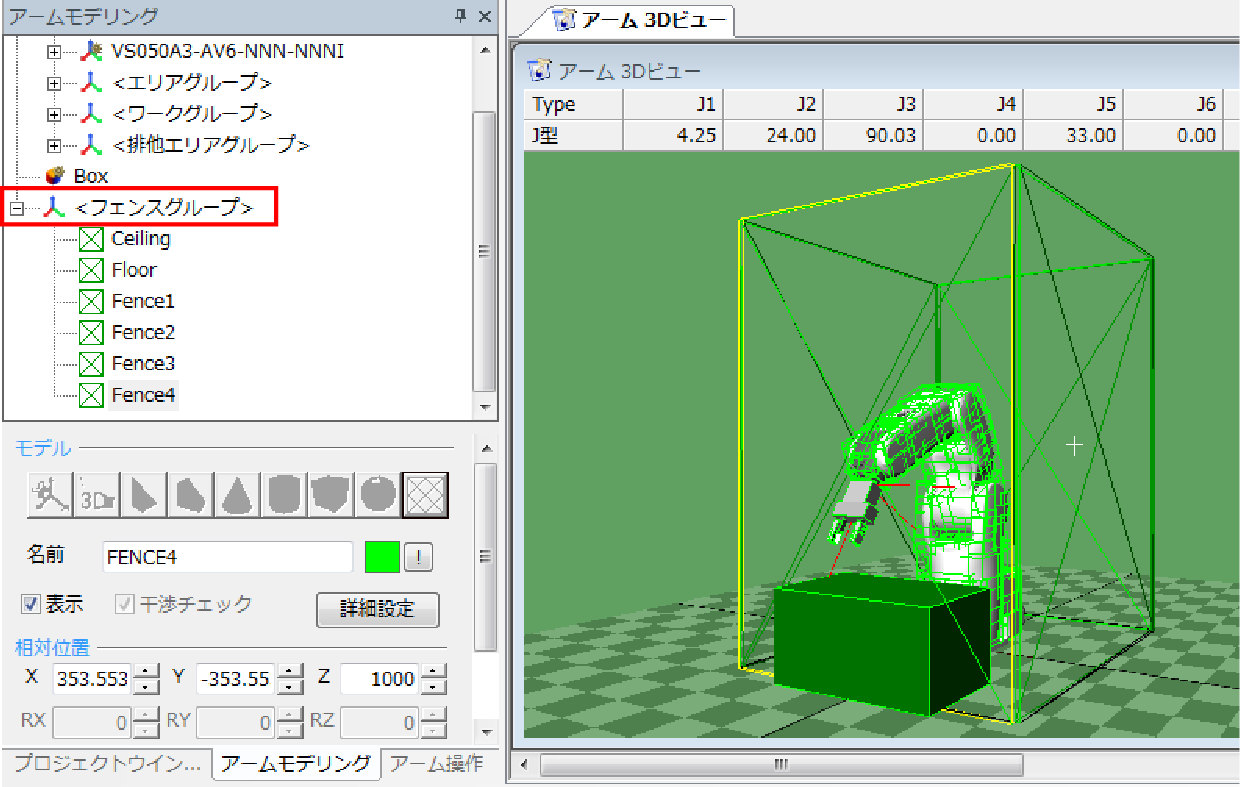Open the green color swatch
1240x787 pixels.
coord(382,557)
